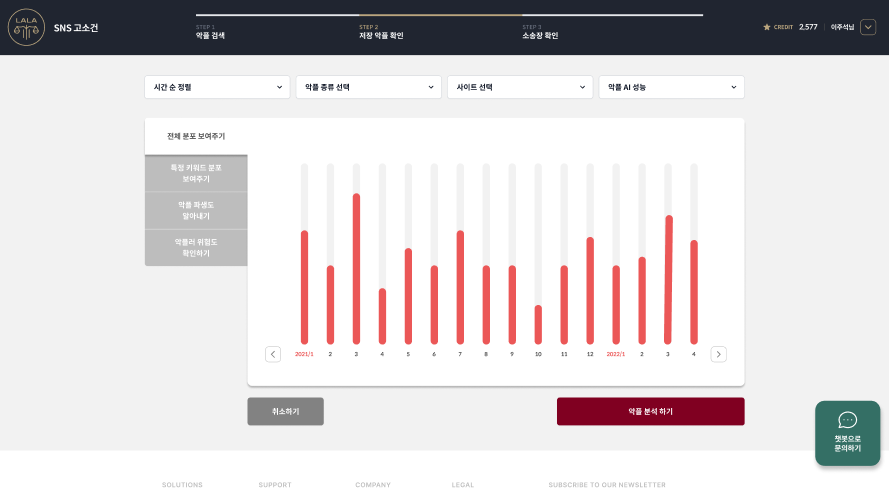The height and width of the screenshot is (494, 889).
Task: Click the tallest red bar for month 3
Action: (x=356, y=268)
